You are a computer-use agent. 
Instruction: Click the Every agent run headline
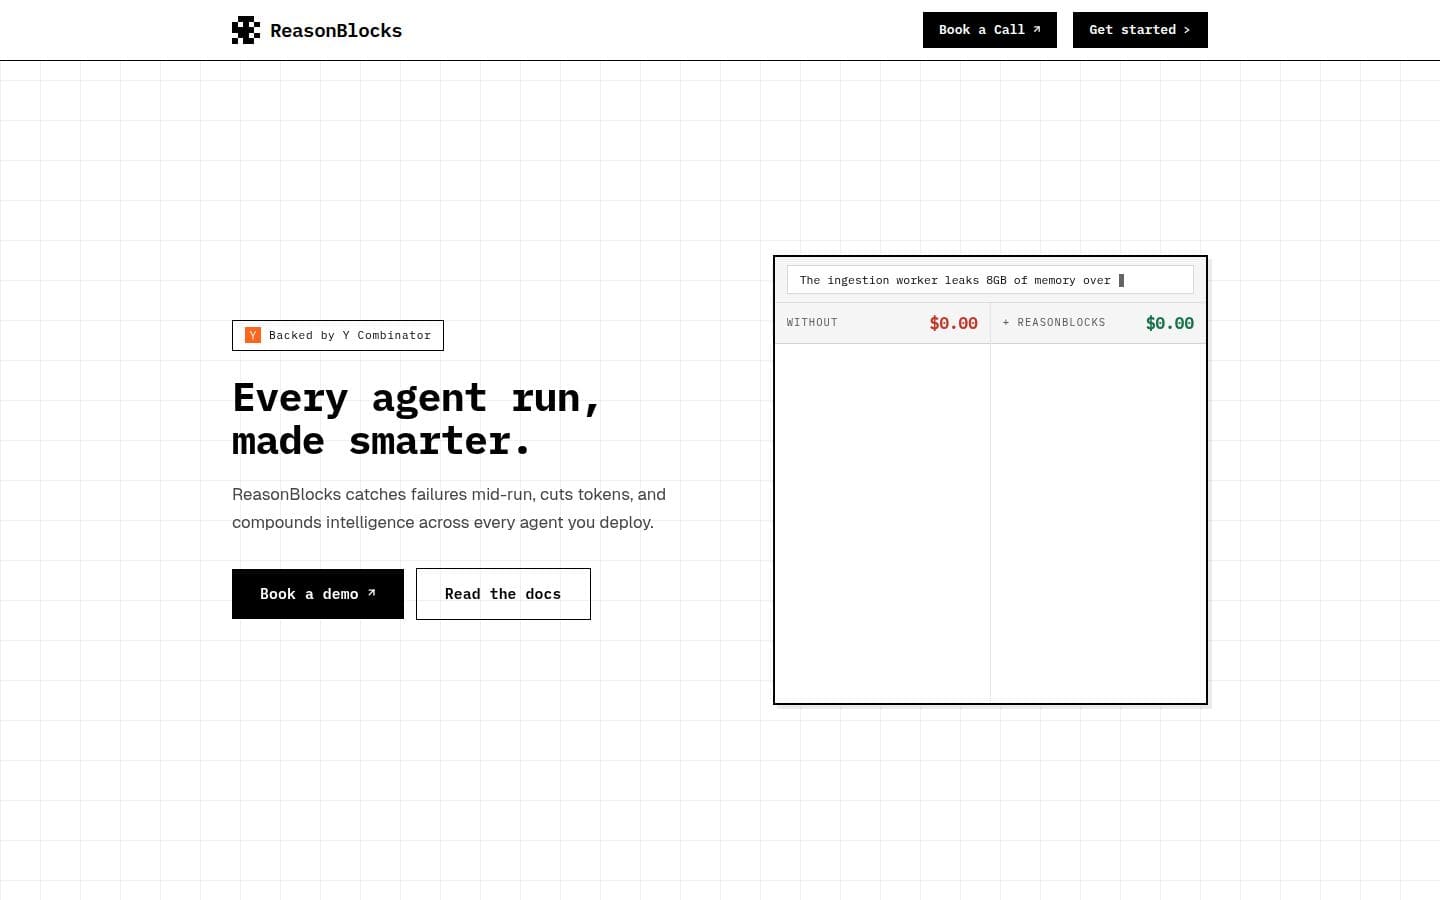coord(417,419)
